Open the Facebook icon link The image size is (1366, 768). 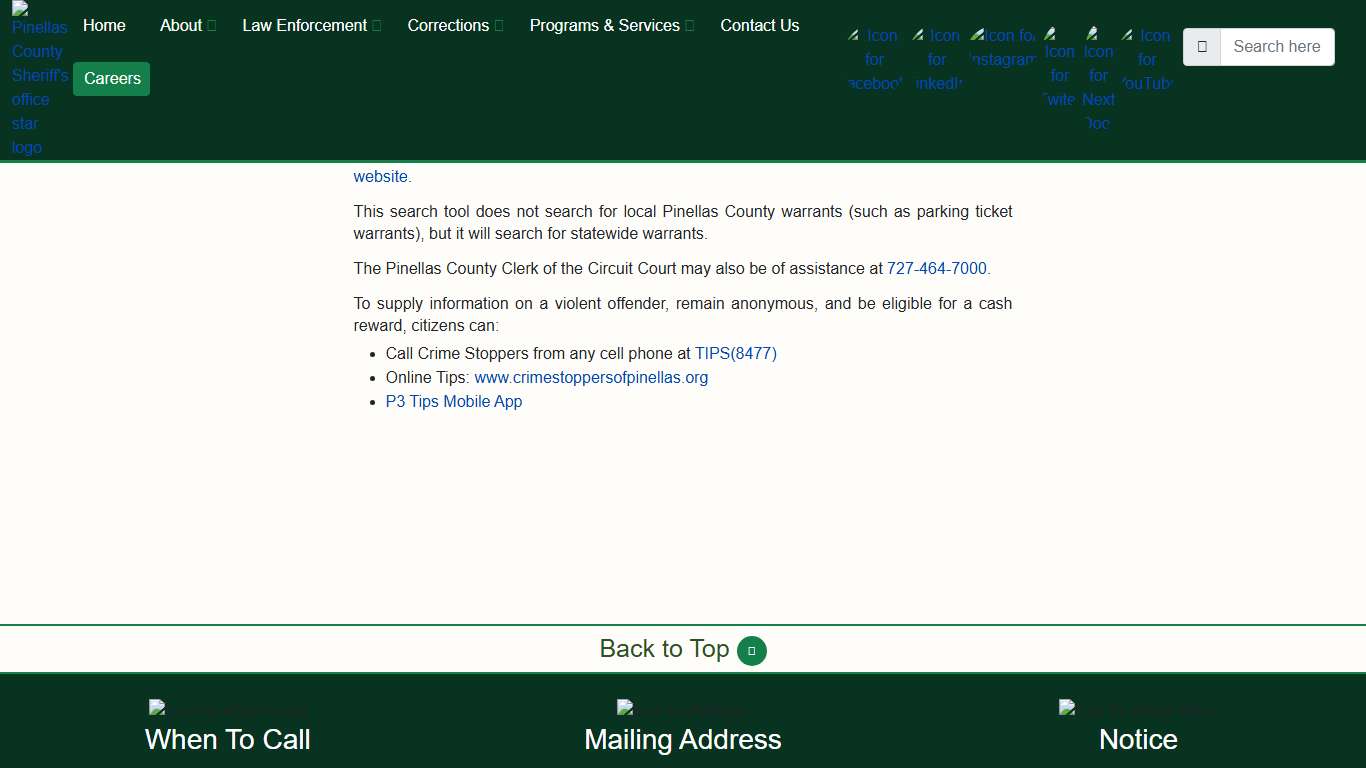(874, 59)
